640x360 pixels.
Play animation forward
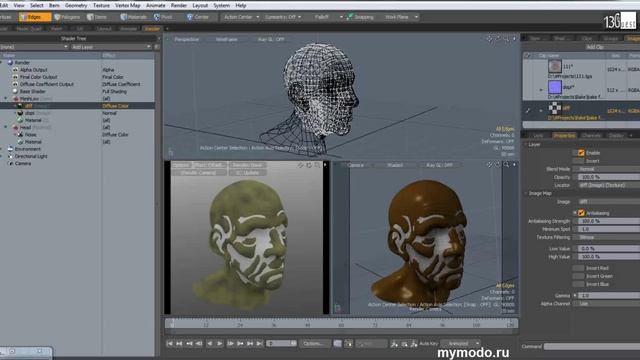[220, 344]
